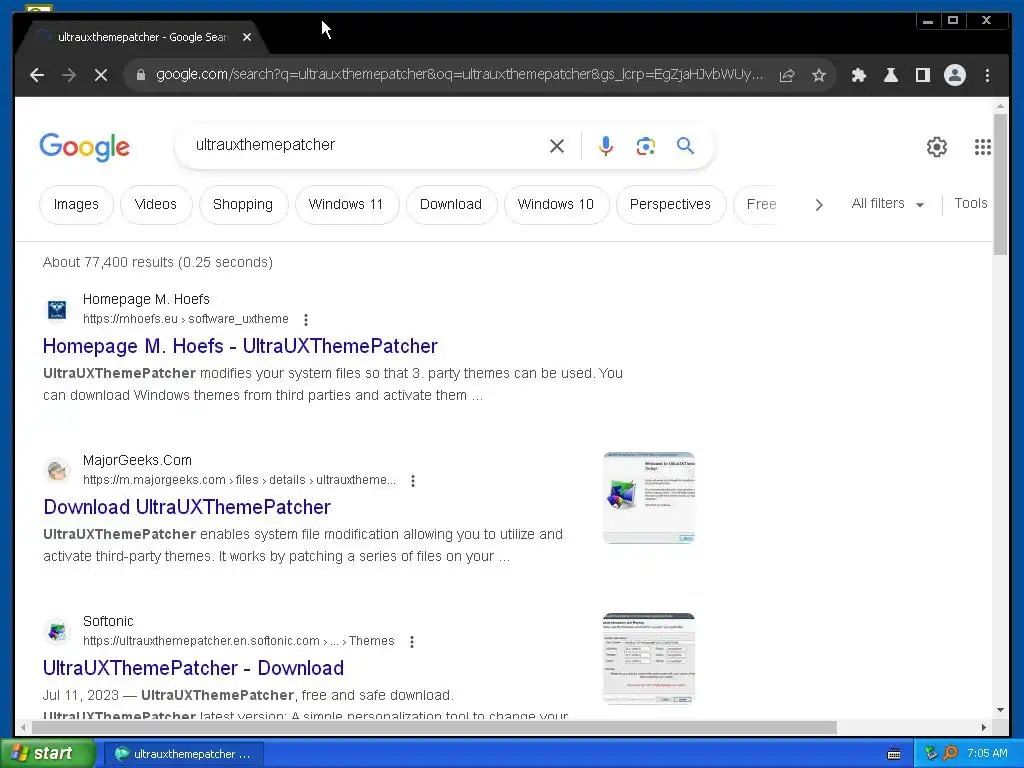Image resolution: width=1024 pixels, height=768 pixels.
Task: Open options for MajorGeeks result
Action: point(413,481)
